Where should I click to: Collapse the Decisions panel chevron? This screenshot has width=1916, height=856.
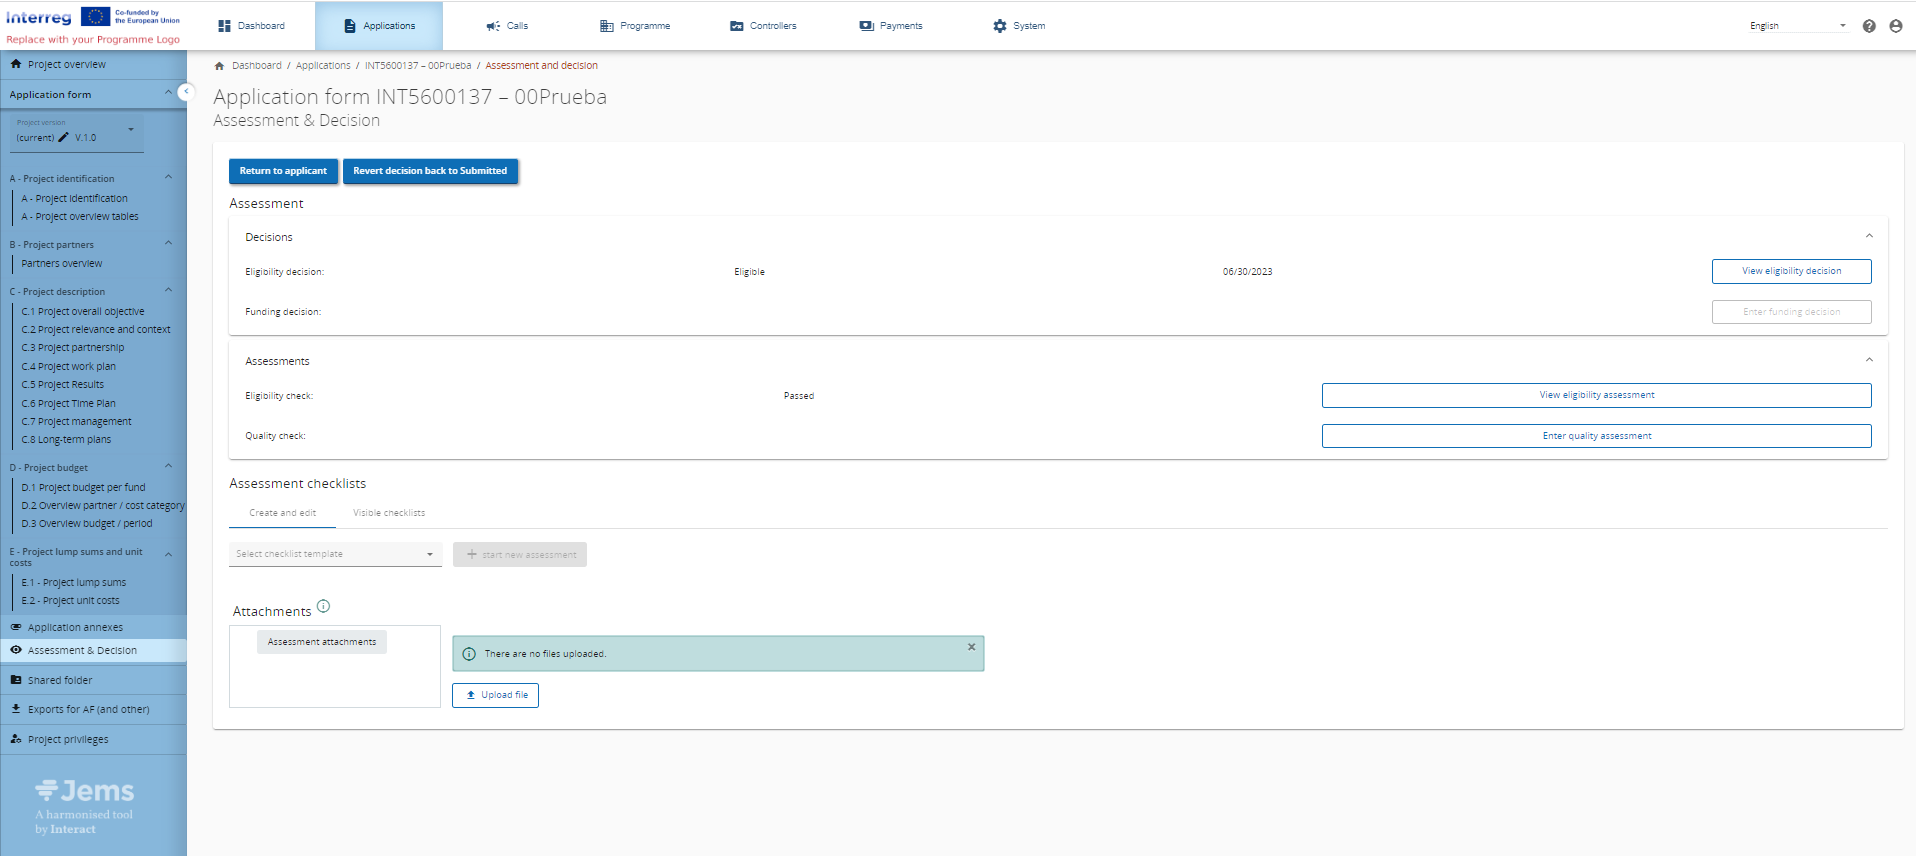pos(1869,236)
